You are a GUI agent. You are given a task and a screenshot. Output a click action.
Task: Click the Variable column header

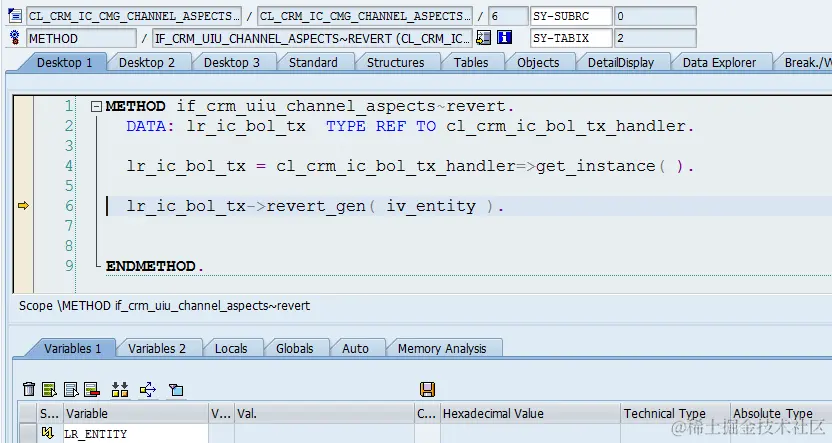tap(135, 413)
